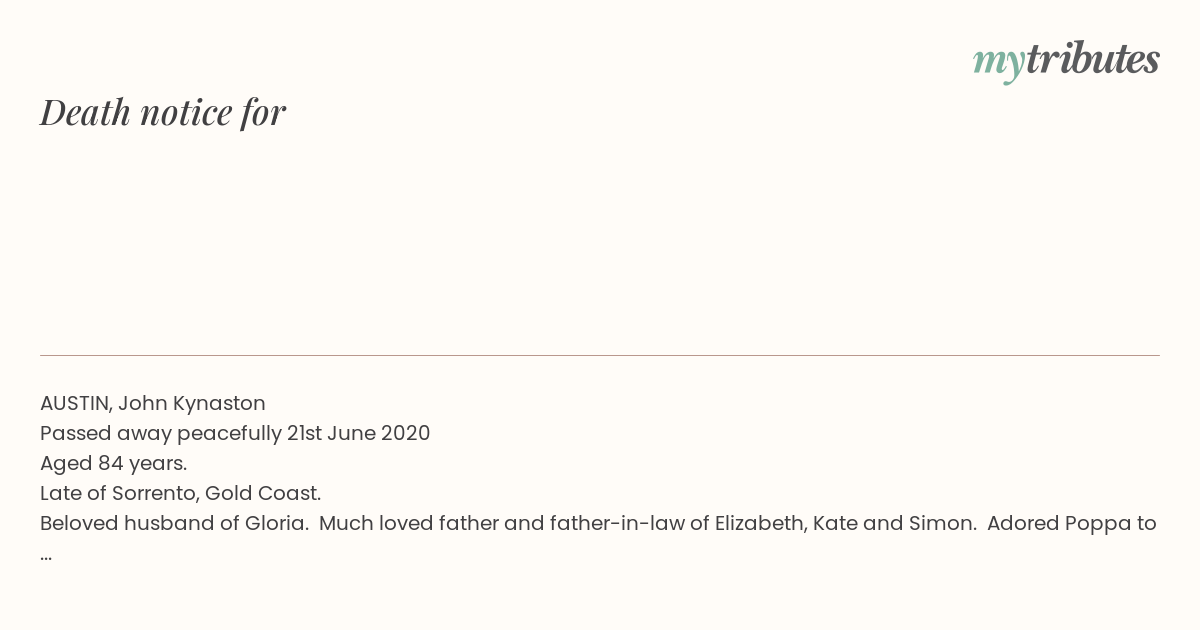Click the word 'Gloria' in the notice

[274, 523]
